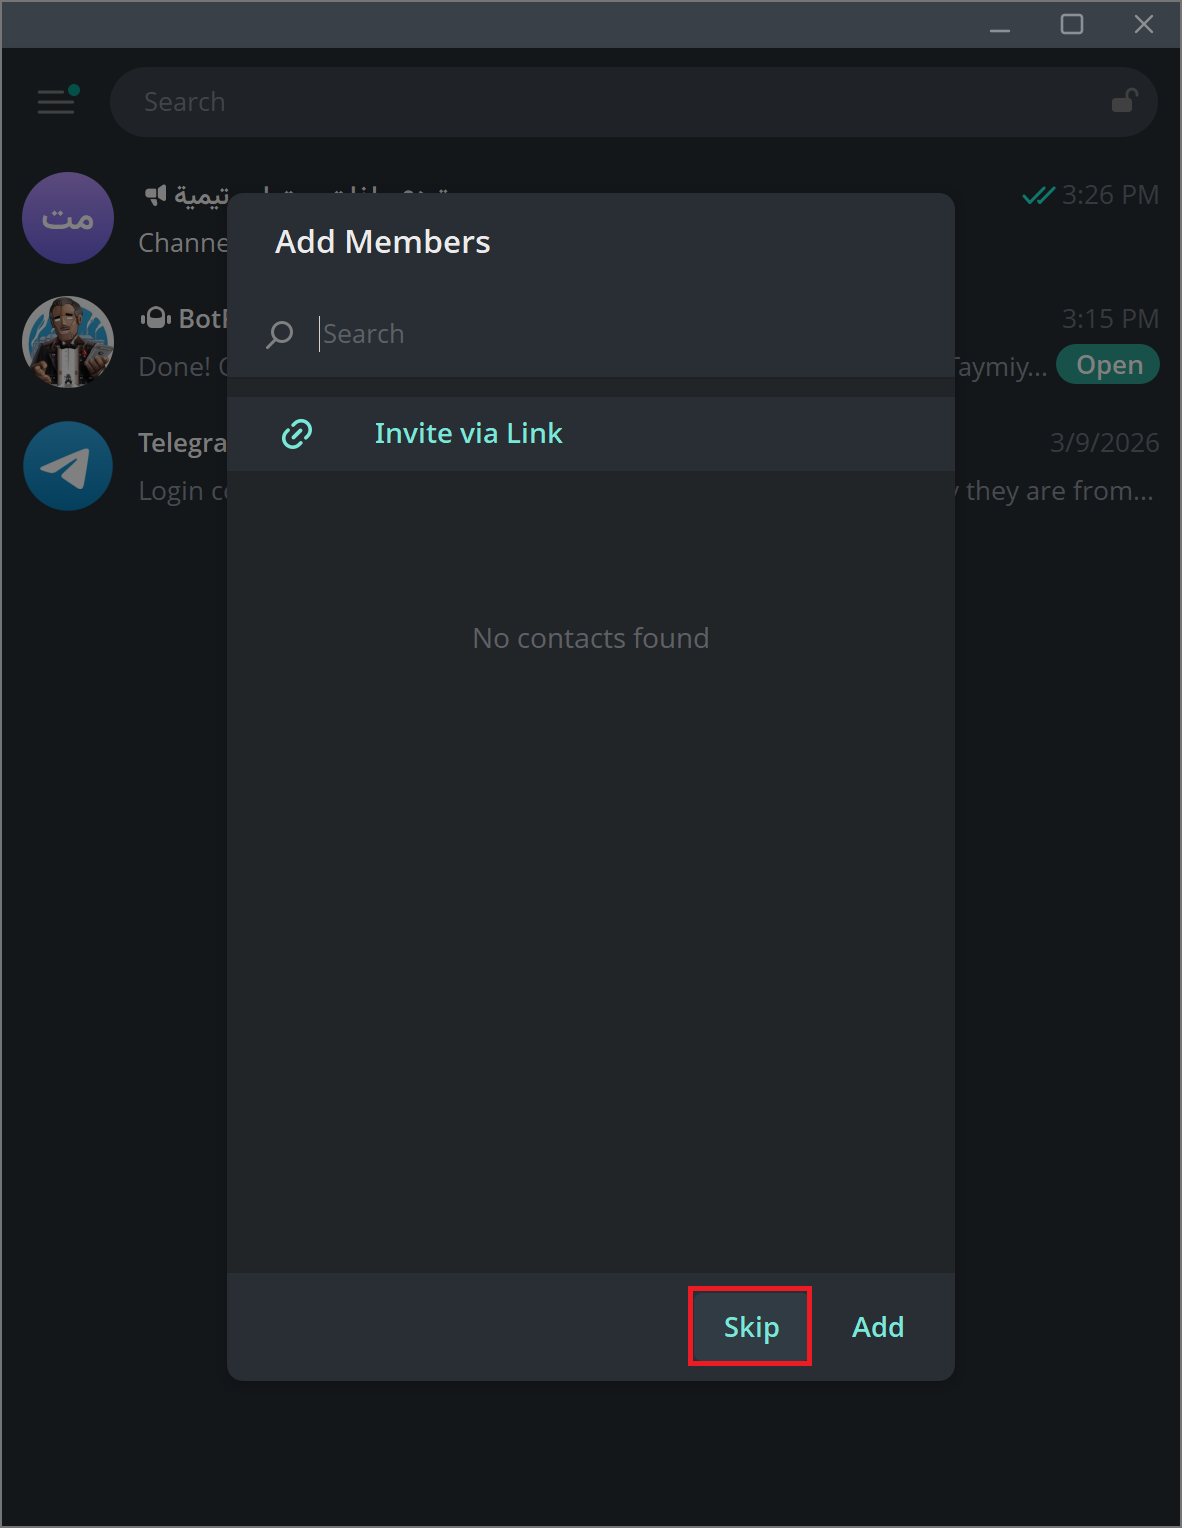The height and width of the screenshot is (1528, 1182).
Task: Open the BotFather chat avatar
Action: pyautogui.click(x=67, y=341)
